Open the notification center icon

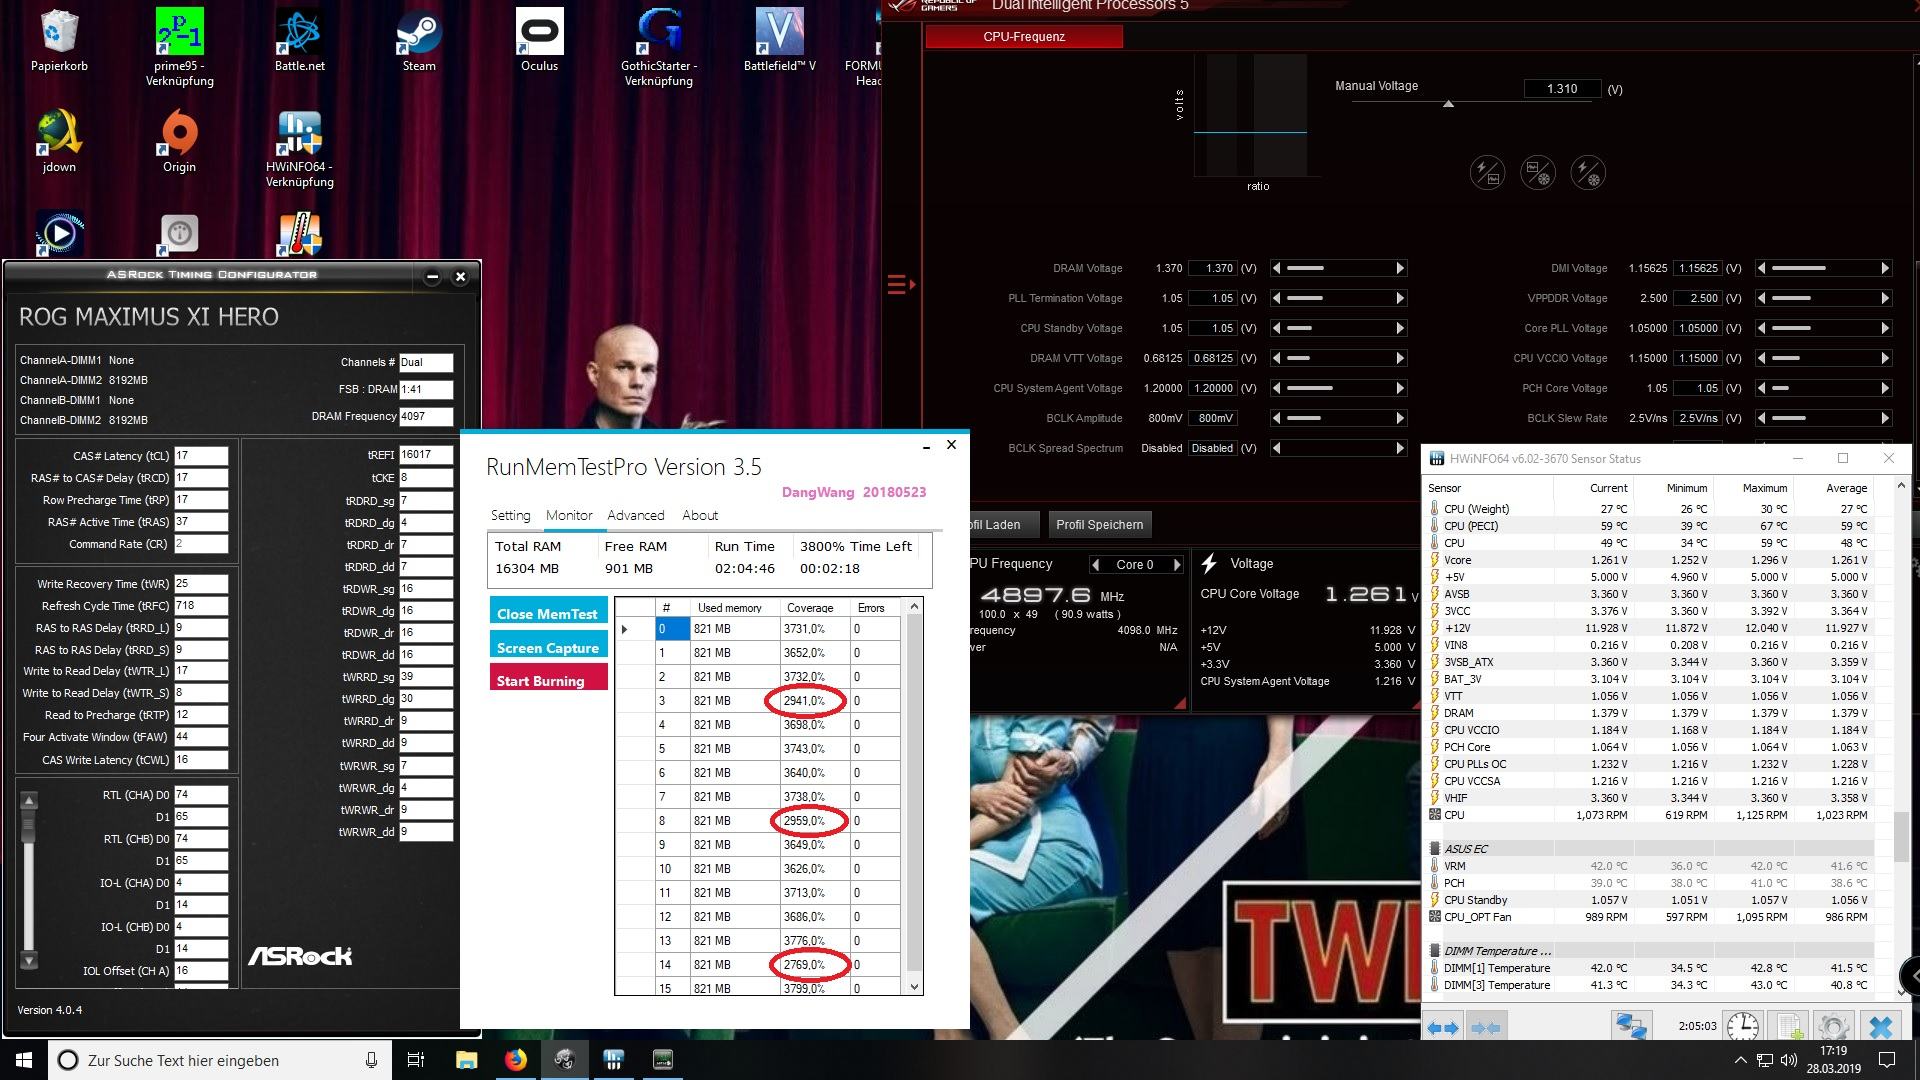1887,1060
